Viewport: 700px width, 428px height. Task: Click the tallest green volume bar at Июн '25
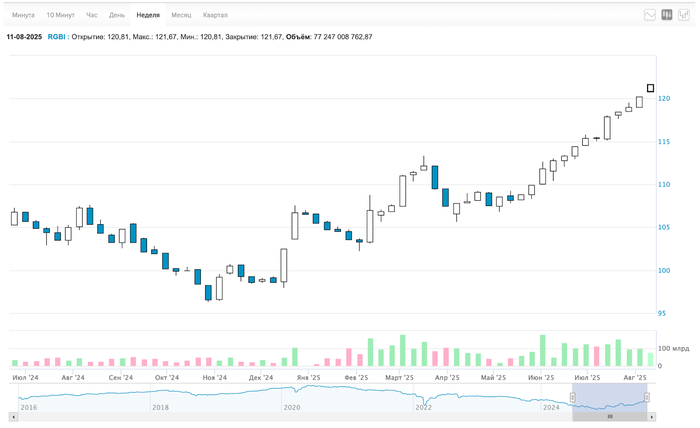[x=543, y=351]
